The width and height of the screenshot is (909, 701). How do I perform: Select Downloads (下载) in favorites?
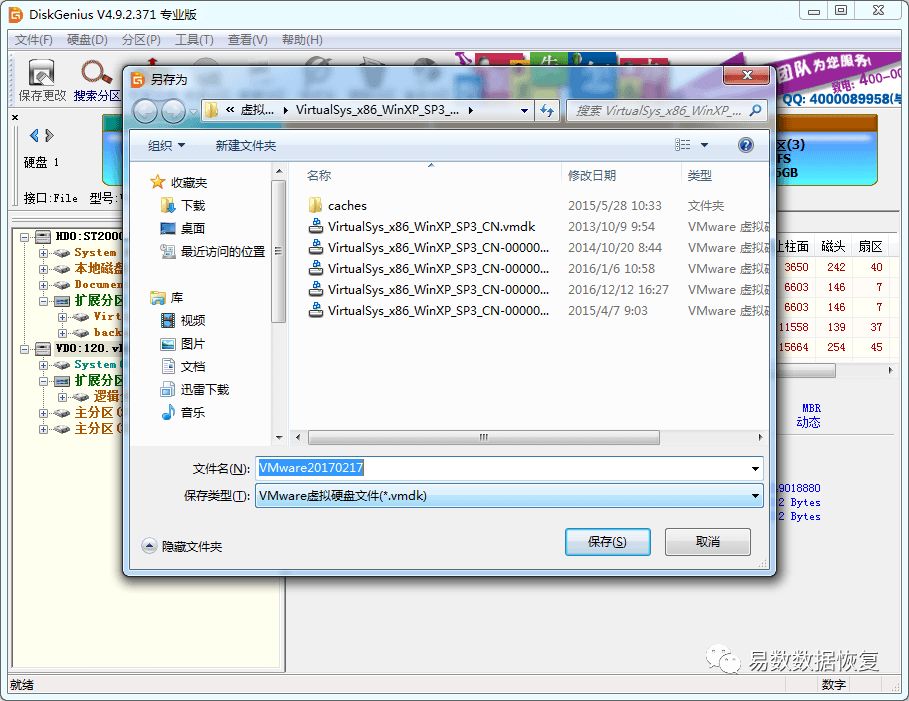(x=182, y=205)
